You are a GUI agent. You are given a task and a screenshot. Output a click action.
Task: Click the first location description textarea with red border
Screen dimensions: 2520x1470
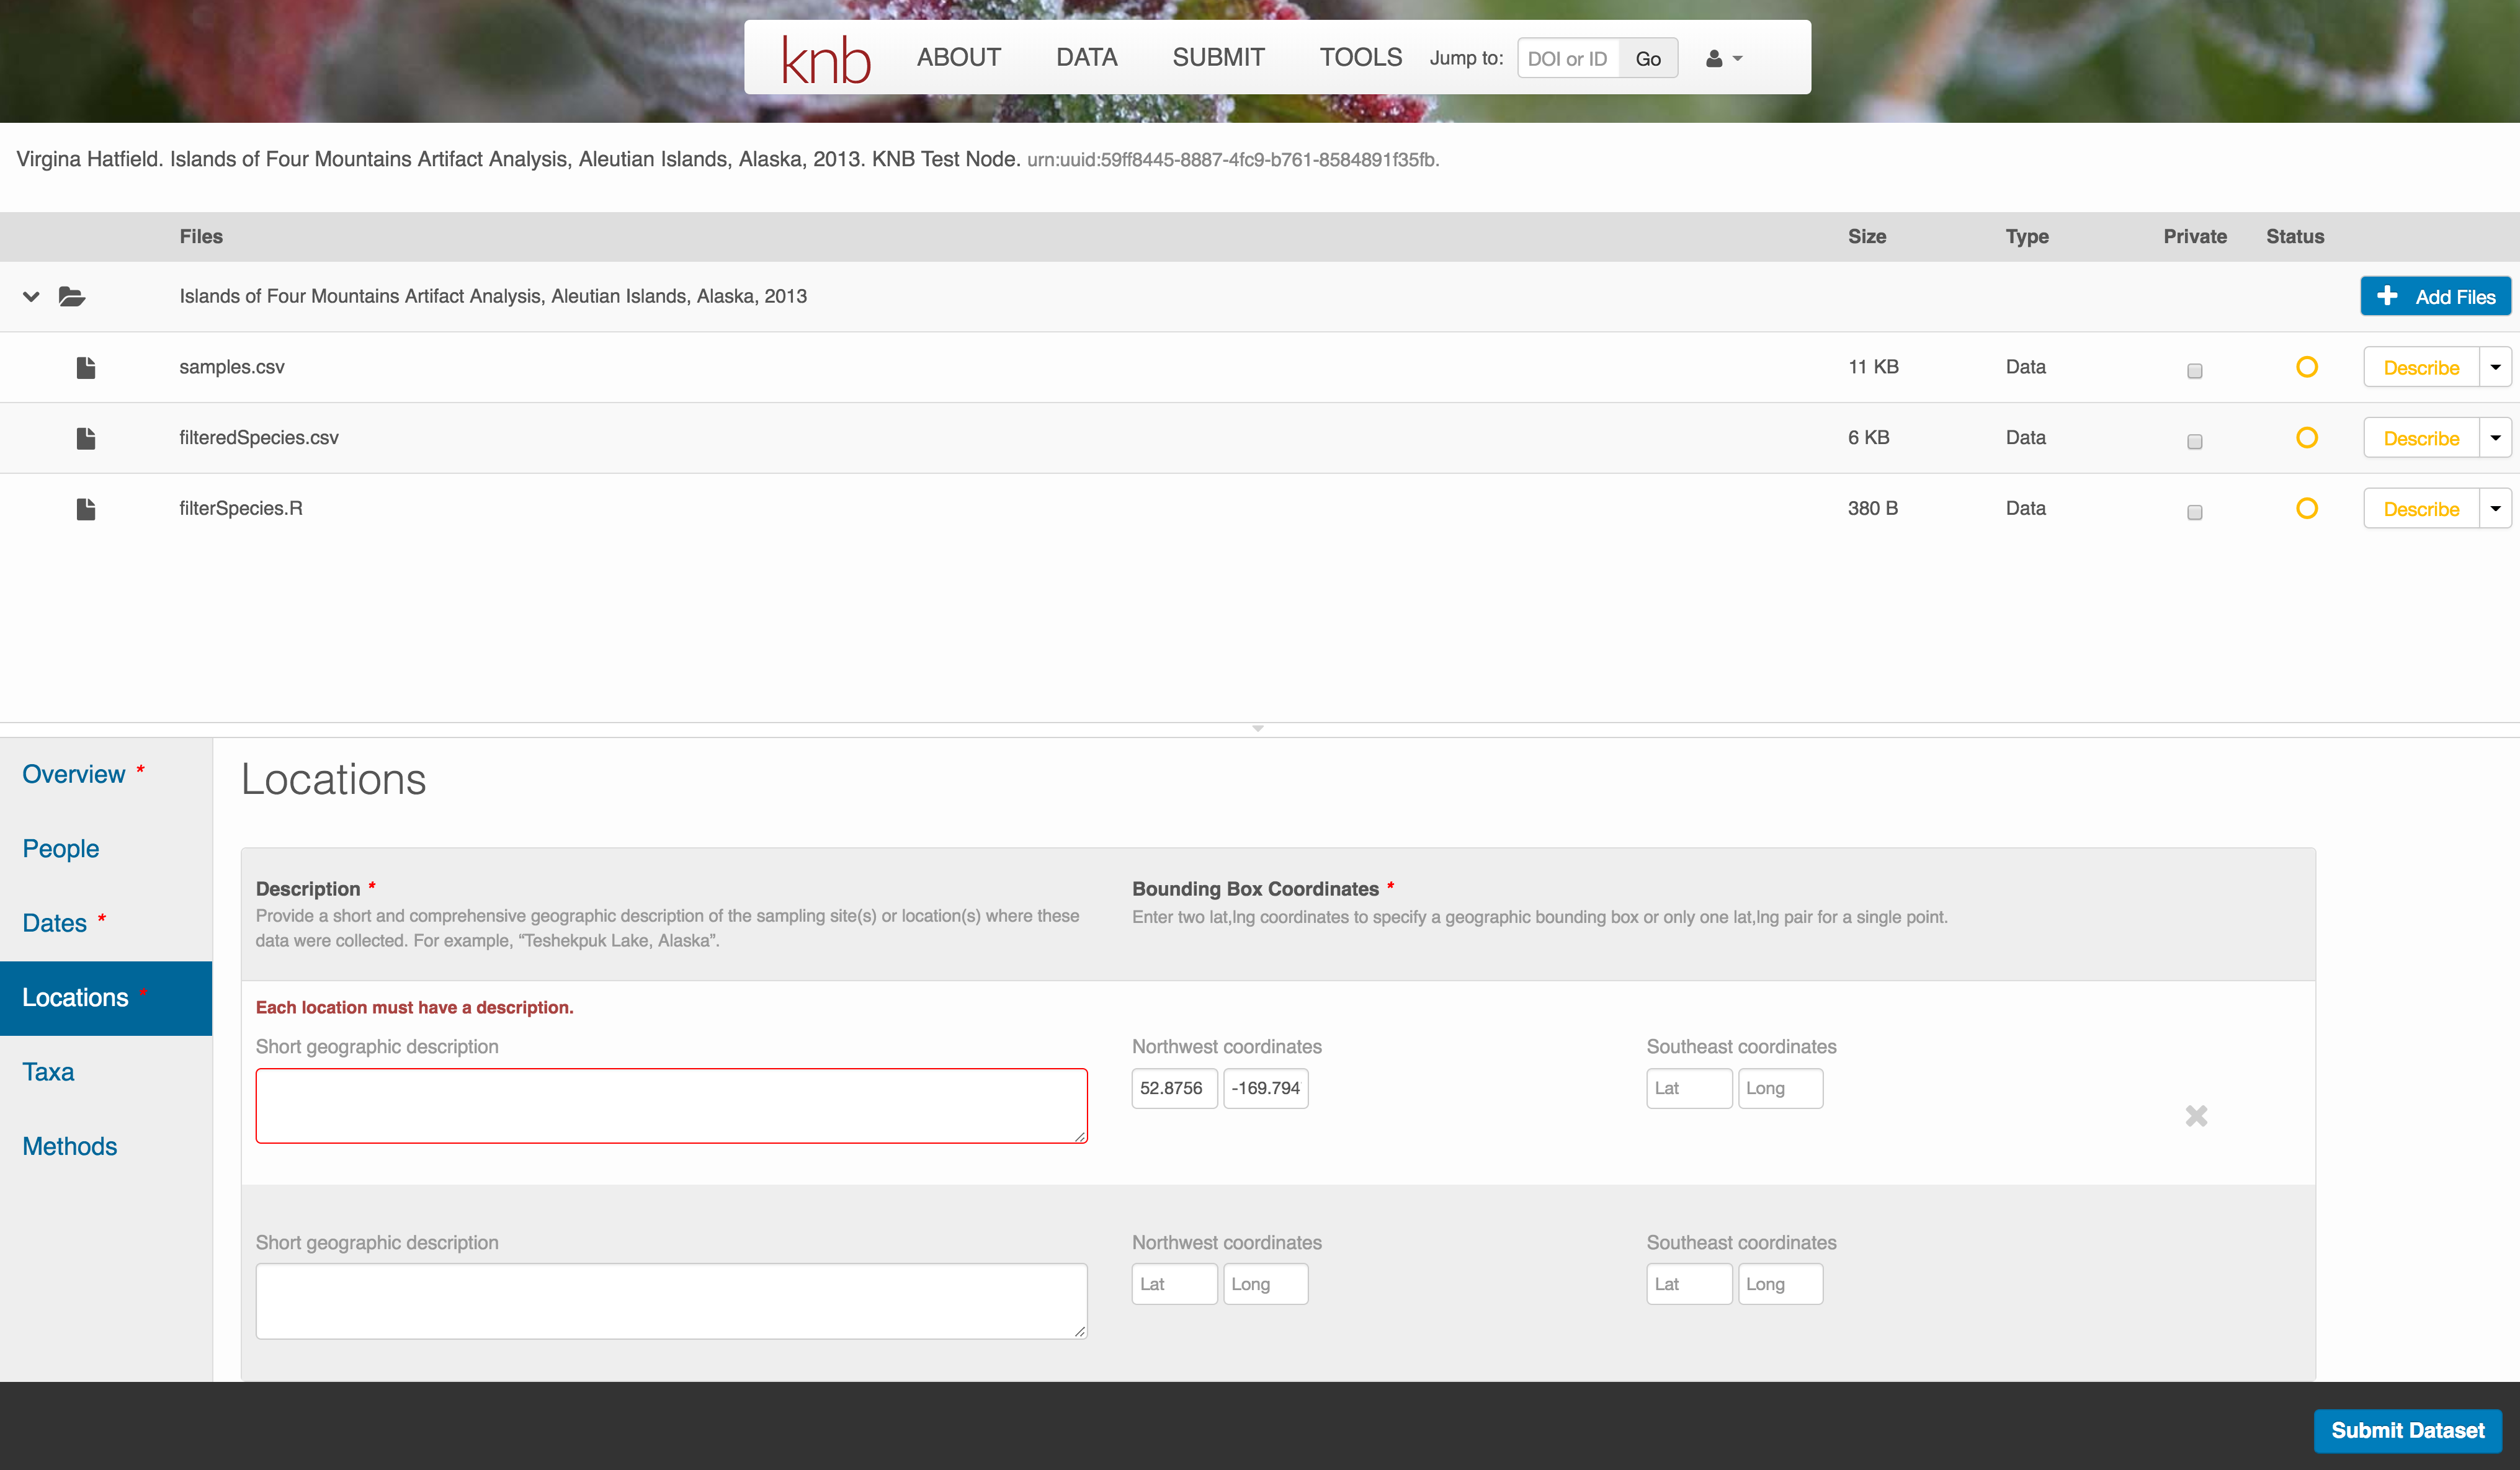tap(672, 1106)
